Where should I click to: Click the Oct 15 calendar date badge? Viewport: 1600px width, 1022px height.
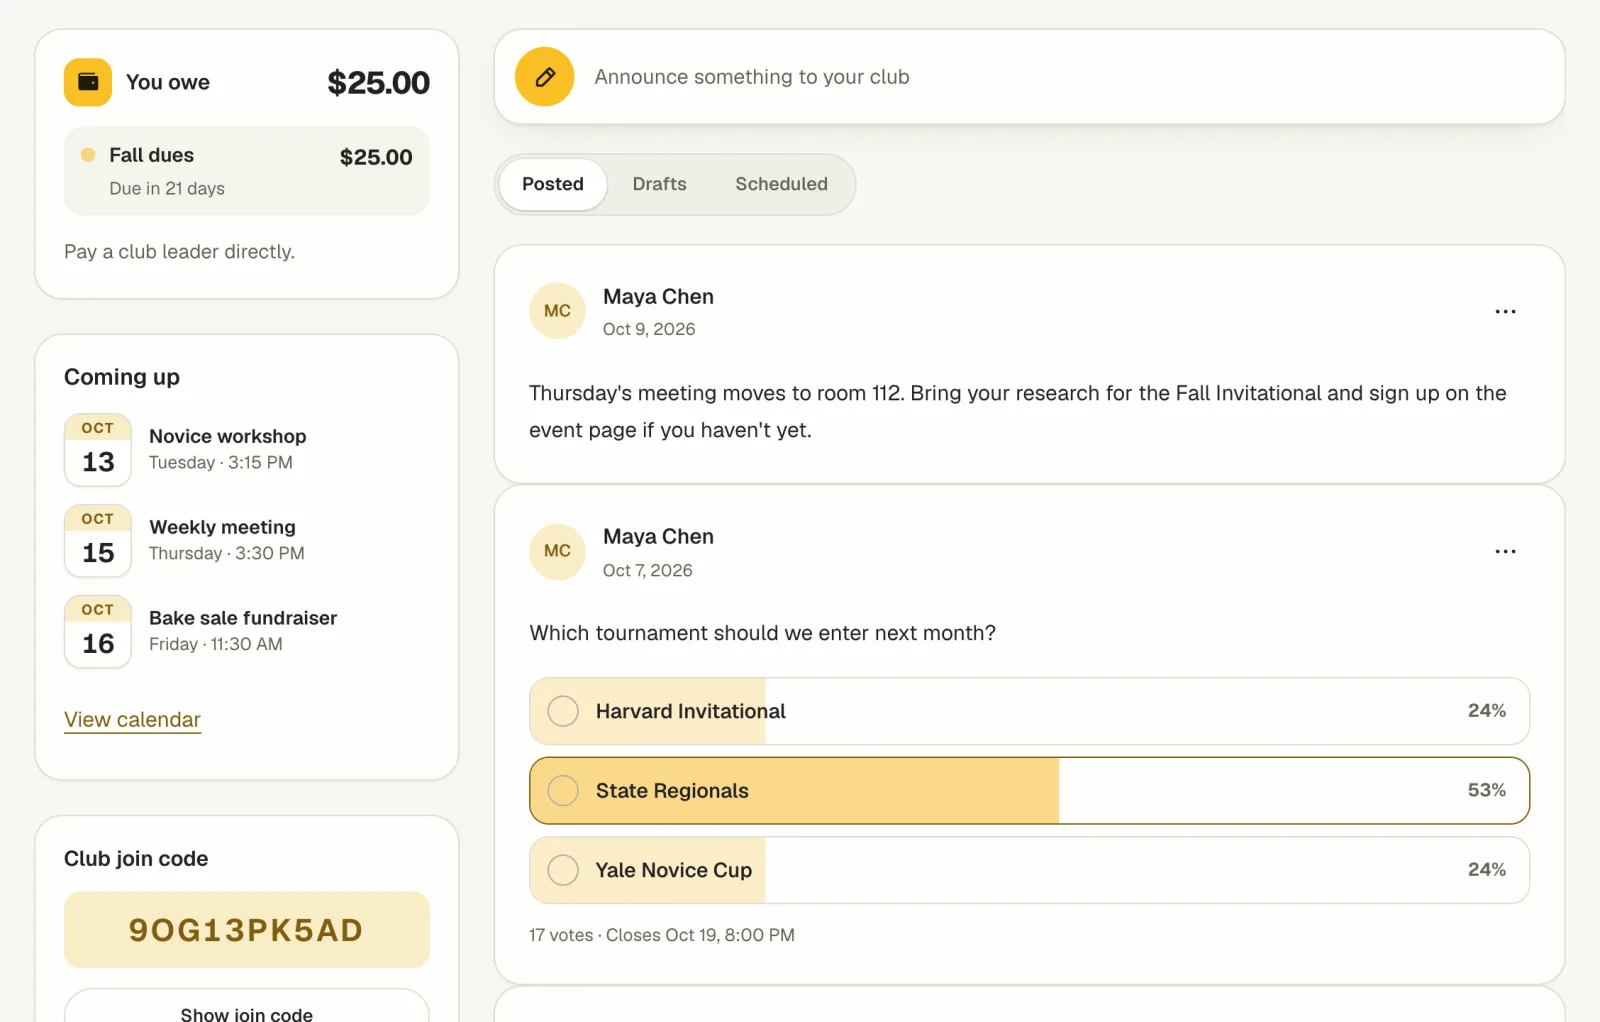click(98, 541)
